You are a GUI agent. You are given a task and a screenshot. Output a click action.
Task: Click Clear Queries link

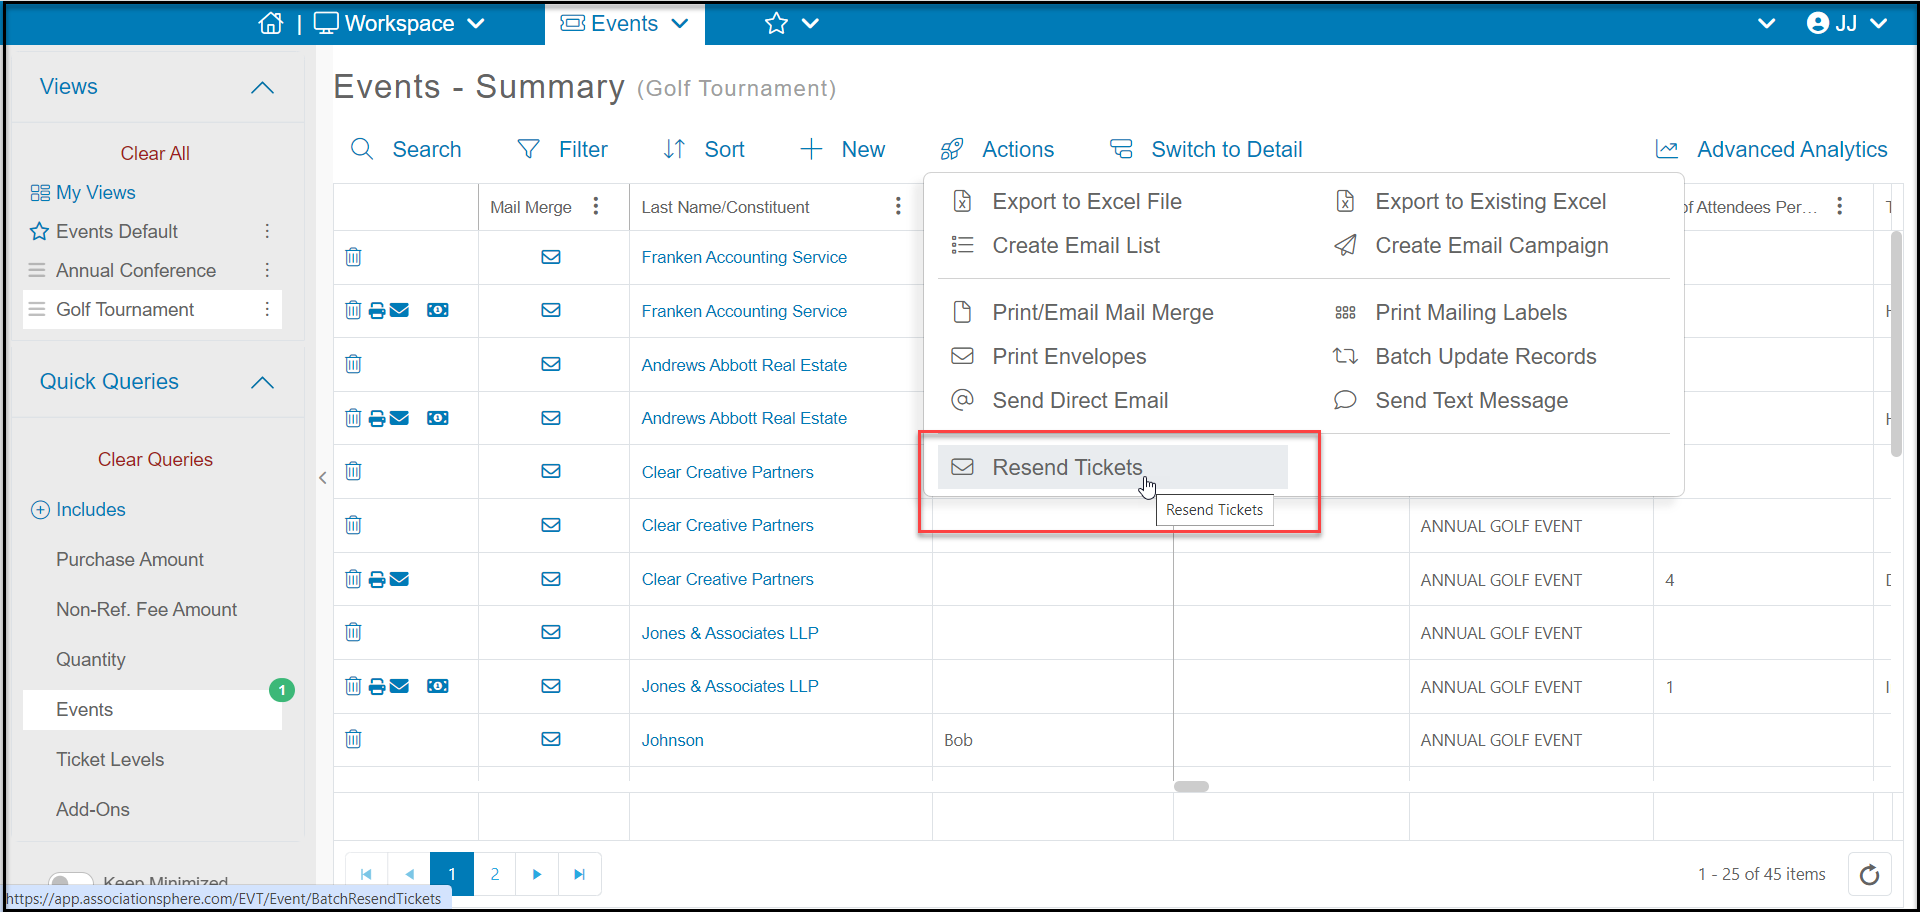(155, 459)
